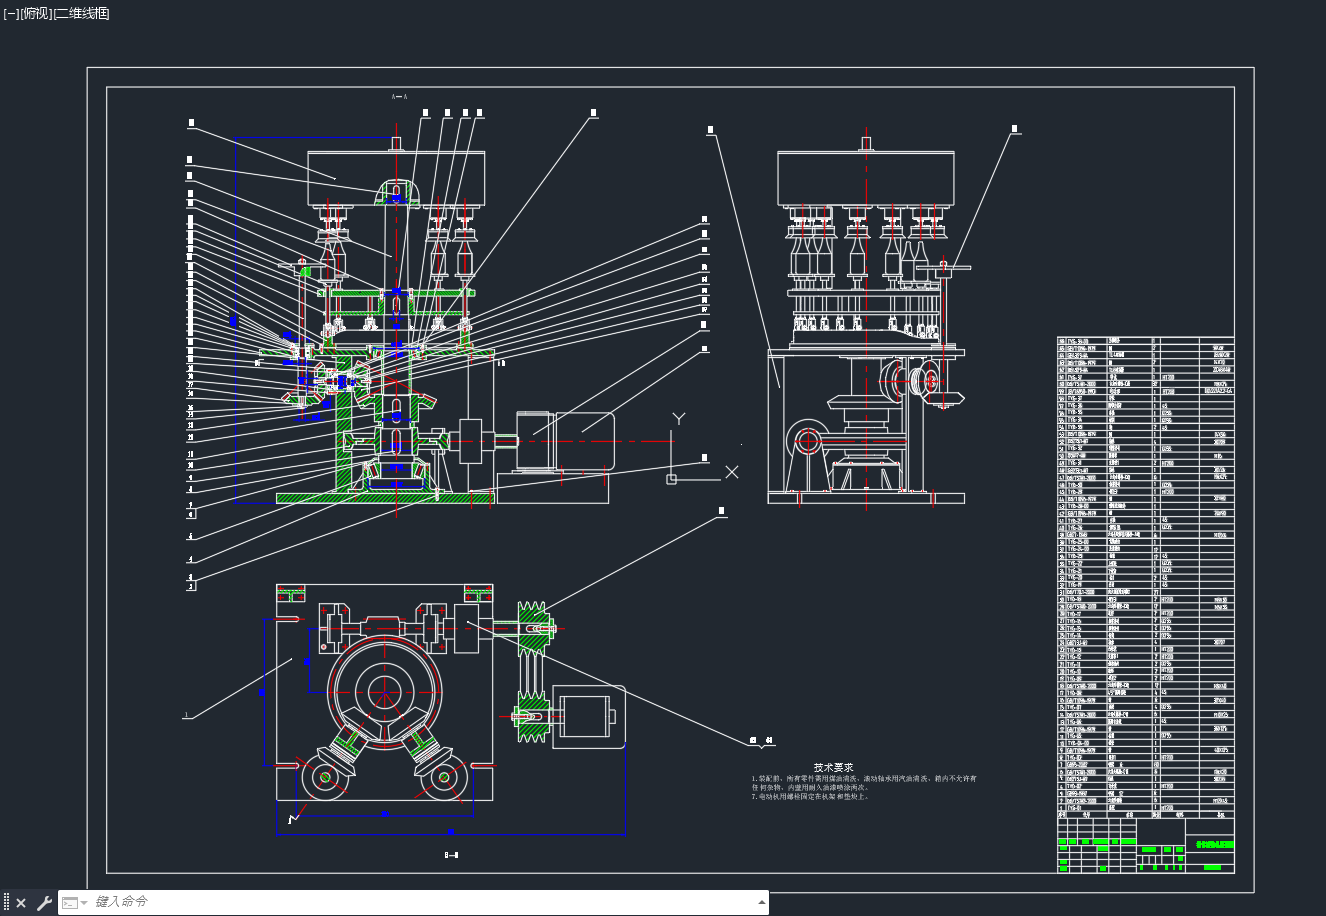Close the command line window
The image size is (1326, 916).
[x=21, y=903]
